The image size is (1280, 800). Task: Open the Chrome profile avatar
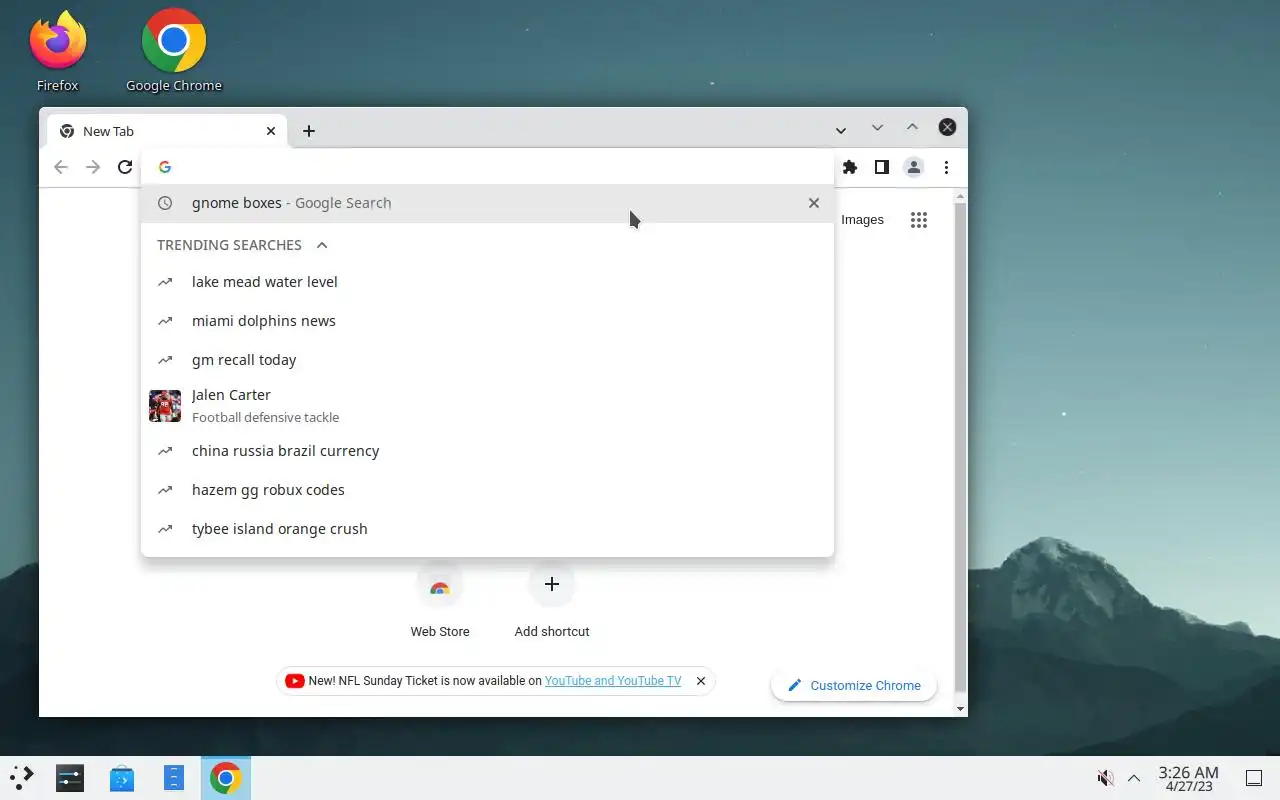913,167
